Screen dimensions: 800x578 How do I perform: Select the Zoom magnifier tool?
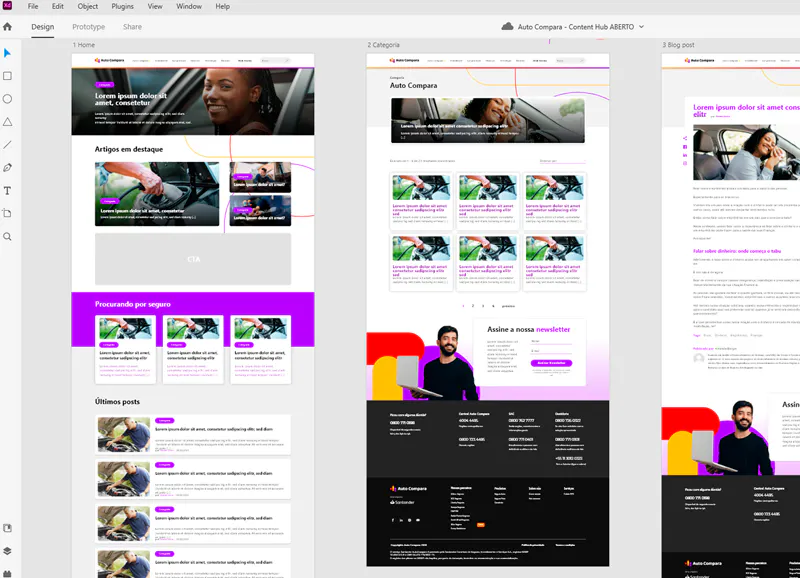point(7,237)
